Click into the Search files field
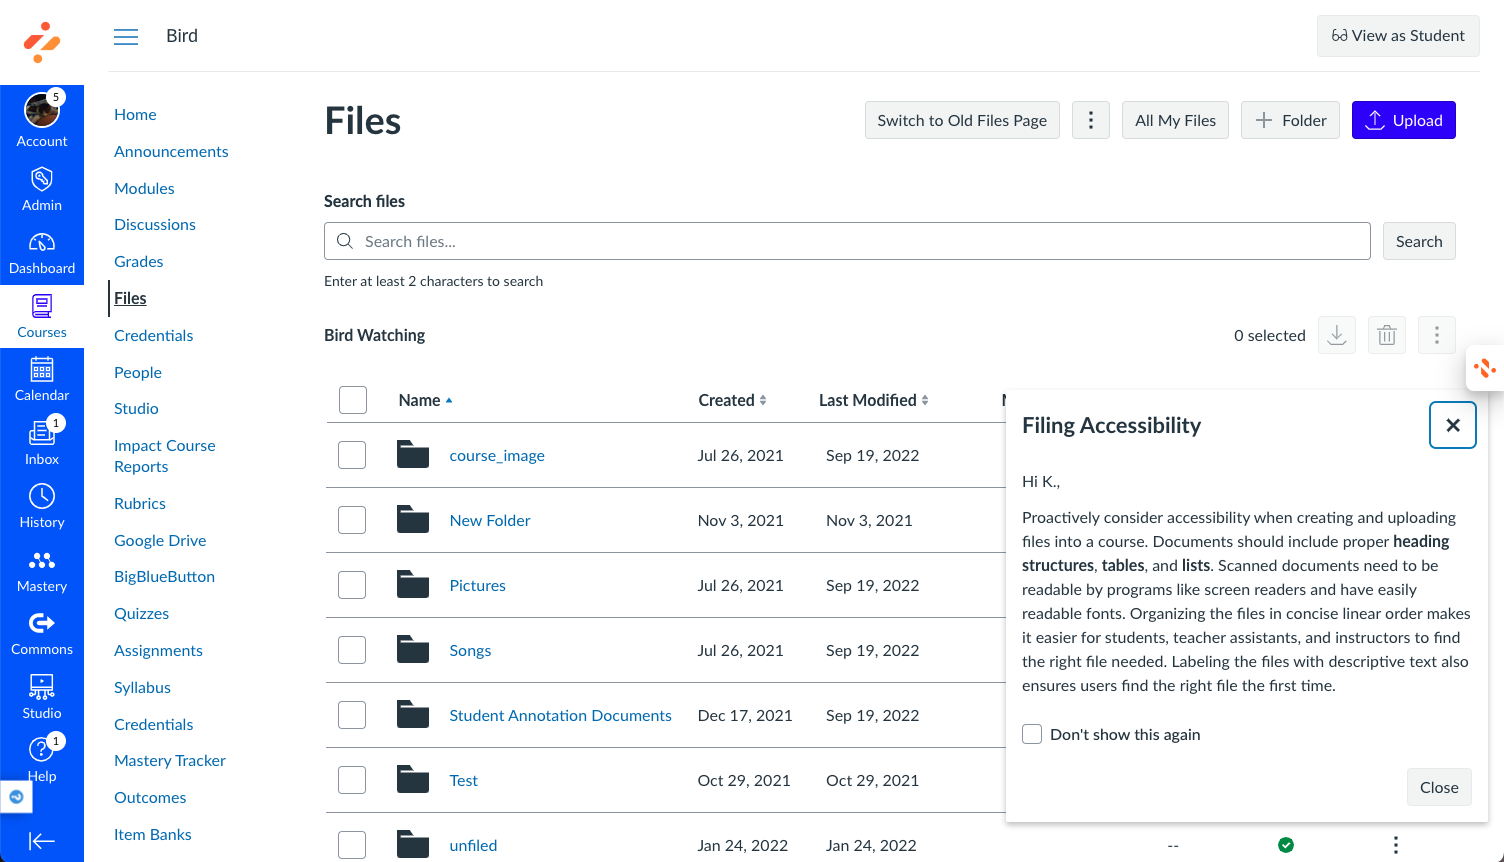The image size is (1504, 862). pyautogui.click(x=847, y=241)
